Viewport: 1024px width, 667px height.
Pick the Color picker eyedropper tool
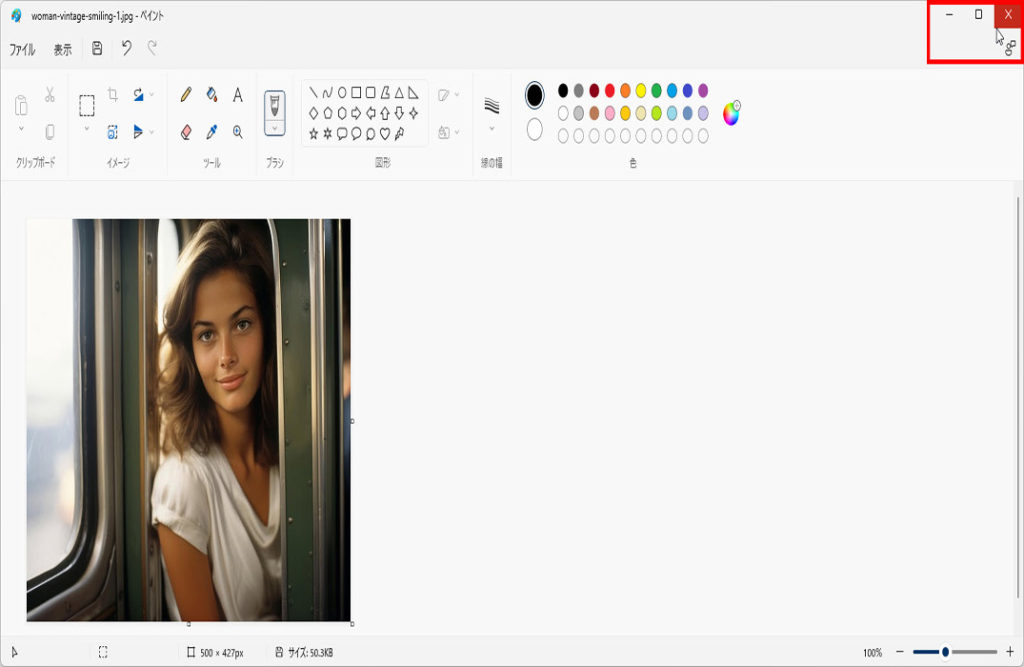tap(212, 132)
